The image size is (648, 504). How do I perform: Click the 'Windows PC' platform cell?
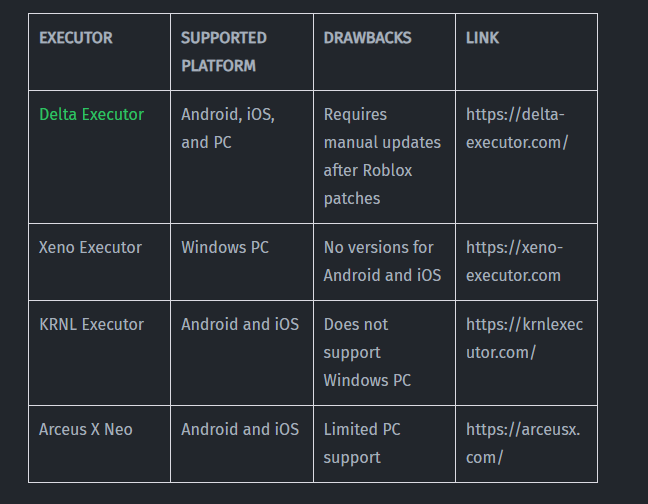[225, 247]
